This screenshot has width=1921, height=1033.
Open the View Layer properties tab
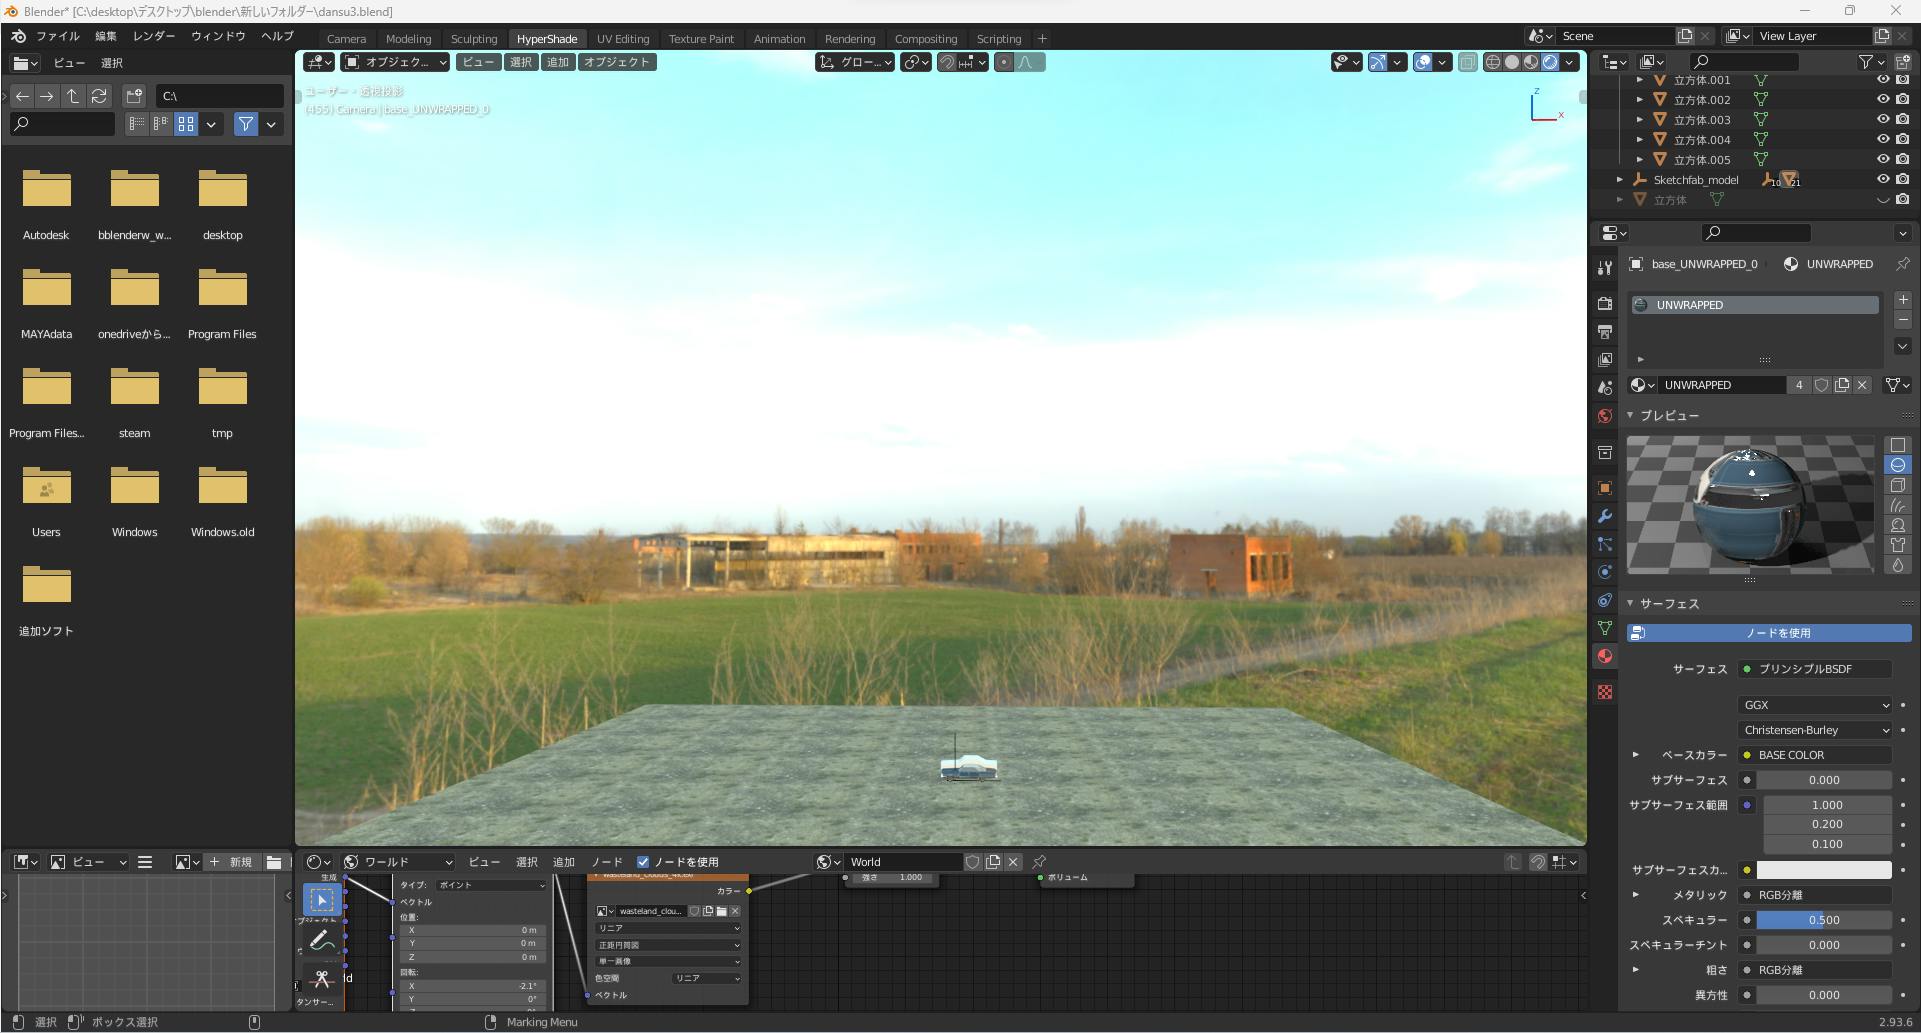tap(1605, 360)
